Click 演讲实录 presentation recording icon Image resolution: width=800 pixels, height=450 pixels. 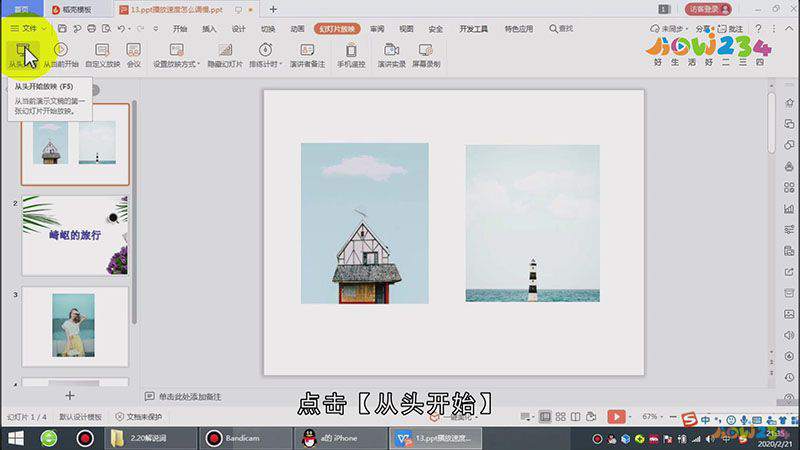point(391,55)
